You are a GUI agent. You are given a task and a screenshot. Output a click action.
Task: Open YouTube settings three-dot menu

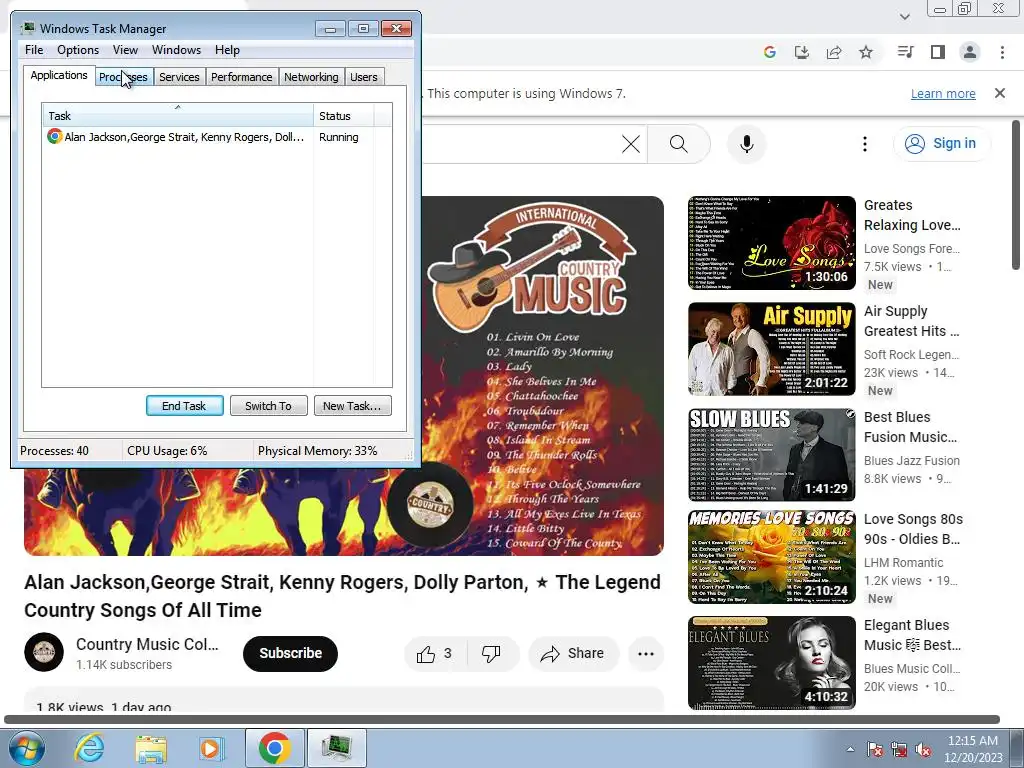pos(865,144)
